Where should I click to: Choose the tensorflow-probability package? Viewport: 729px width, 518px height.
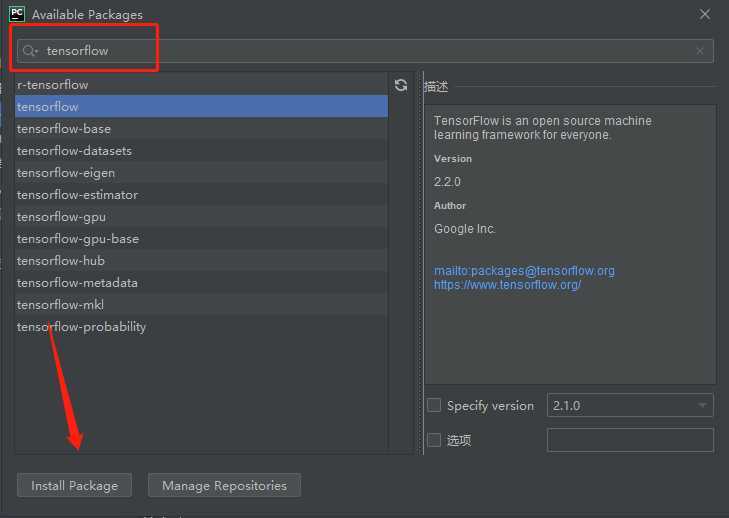[201, 327]
